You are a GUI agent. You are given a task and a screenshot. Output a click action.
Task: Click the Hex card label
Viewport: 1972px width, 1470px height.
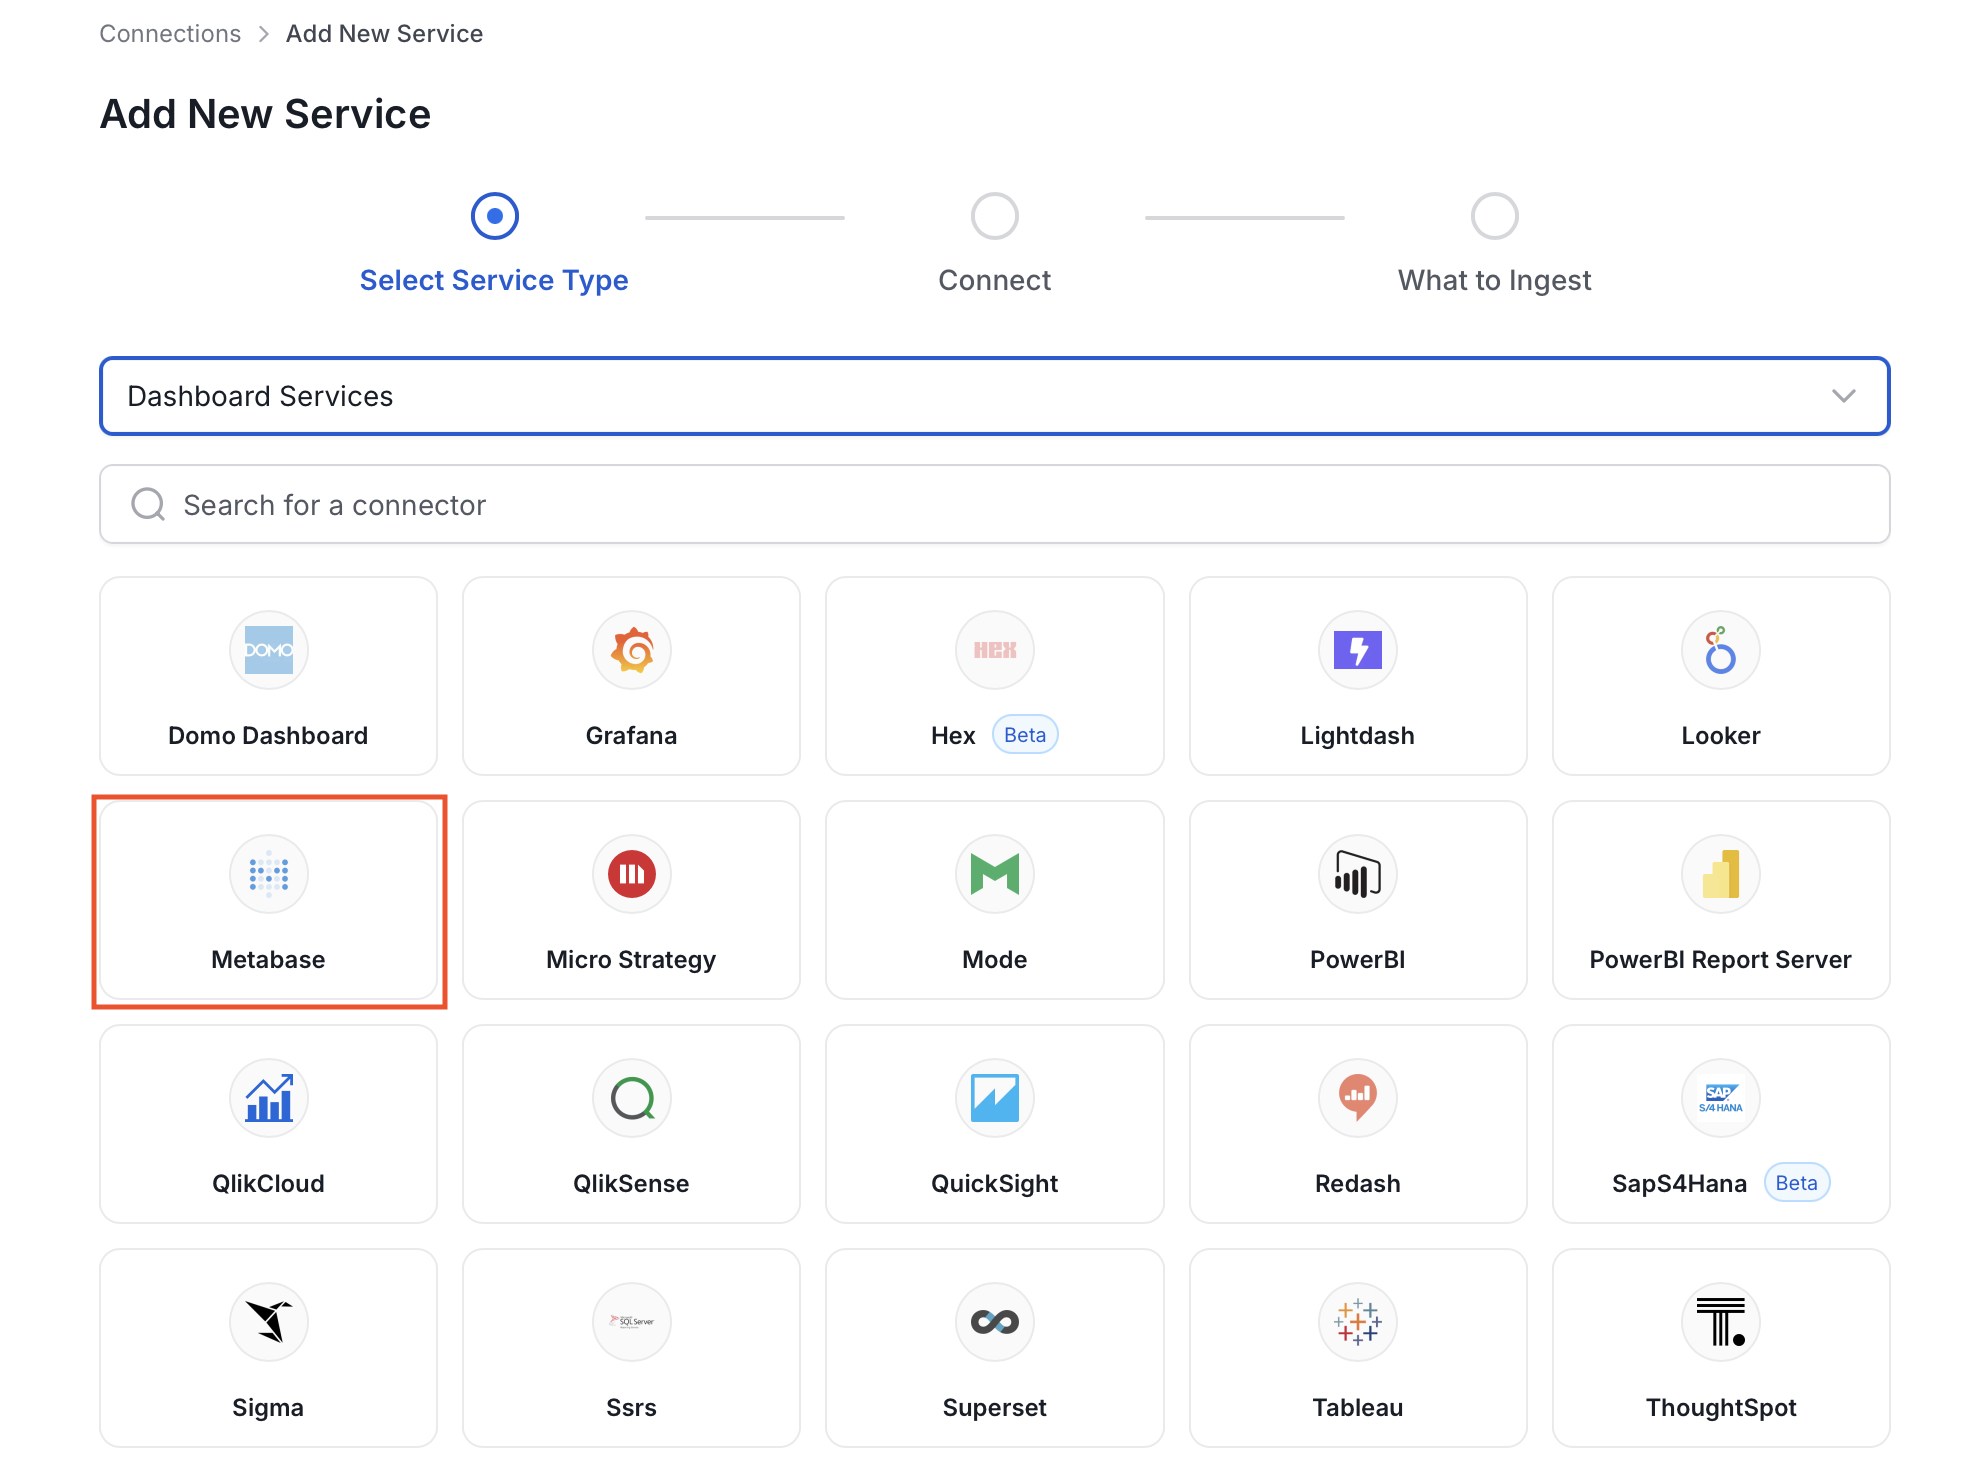click(x=952, y=735)
